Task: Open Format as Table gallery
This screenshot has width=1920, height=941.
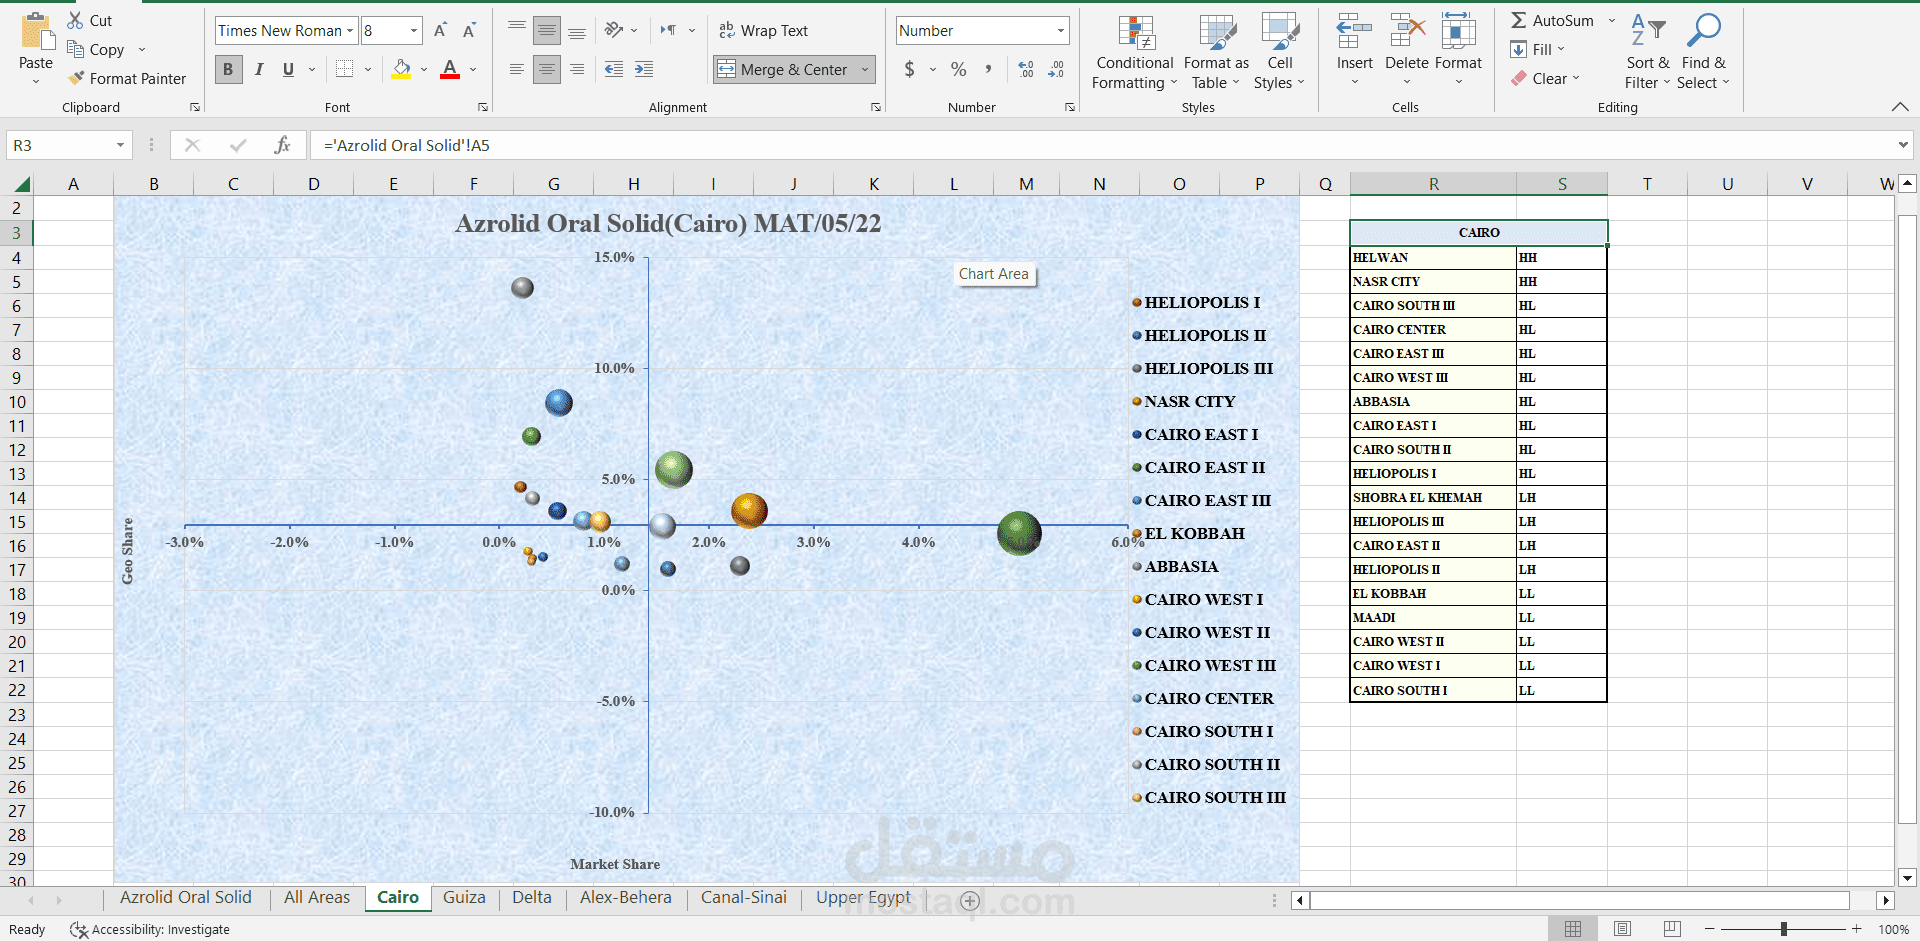Action: (x=1216, y=52)
